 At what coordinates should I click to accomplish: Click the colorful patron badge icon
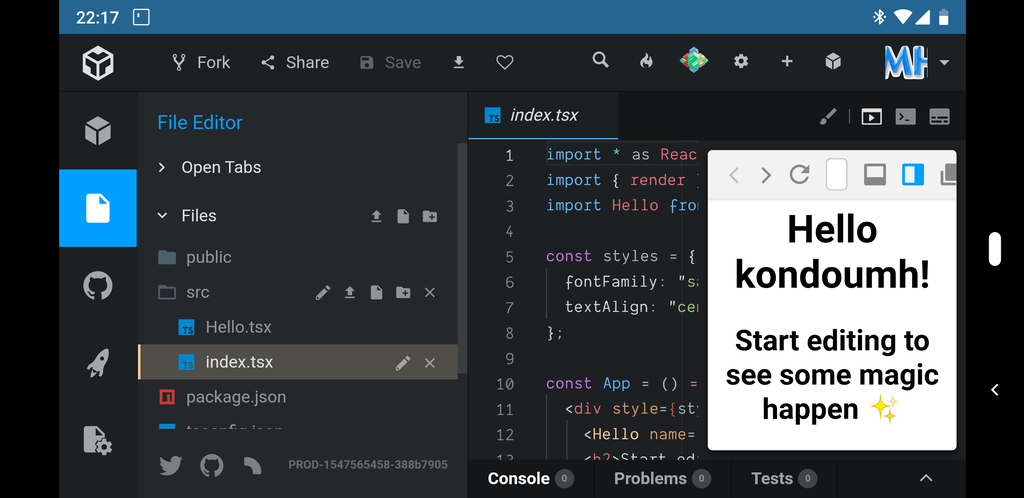point(694,61)
